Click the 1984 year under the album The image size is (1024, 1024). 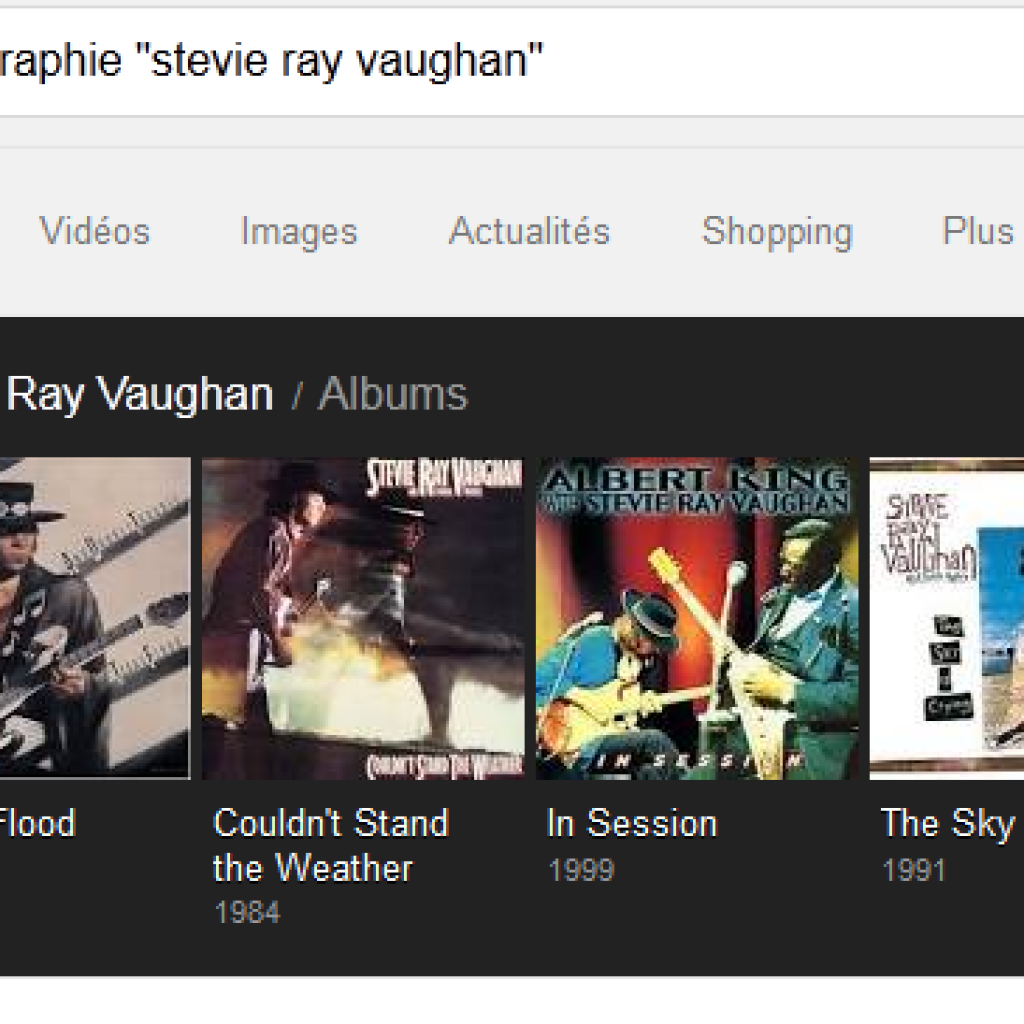(247, 912)
